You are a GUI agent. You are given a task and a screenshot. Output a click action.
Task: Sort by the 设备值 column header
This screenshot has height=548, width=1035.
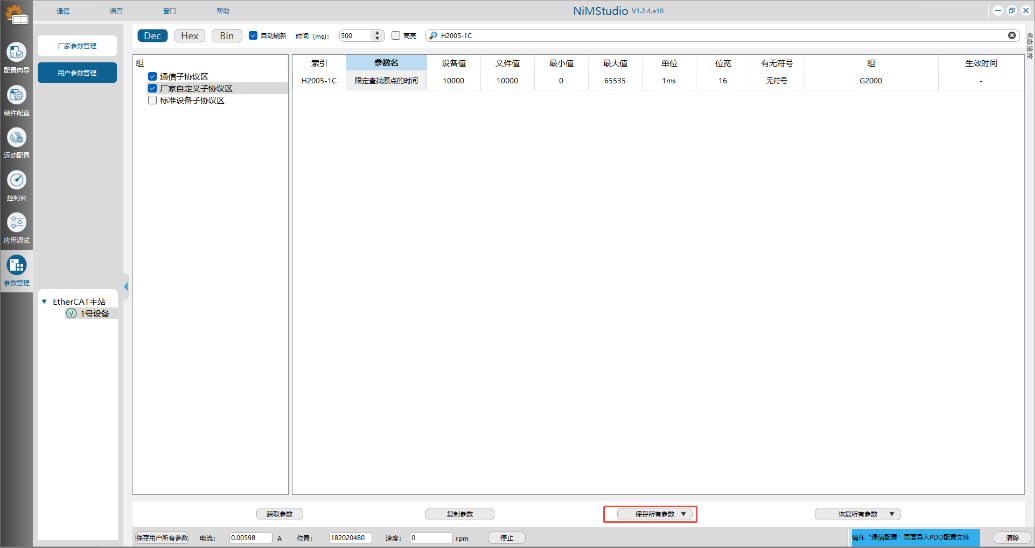(453, 63)
